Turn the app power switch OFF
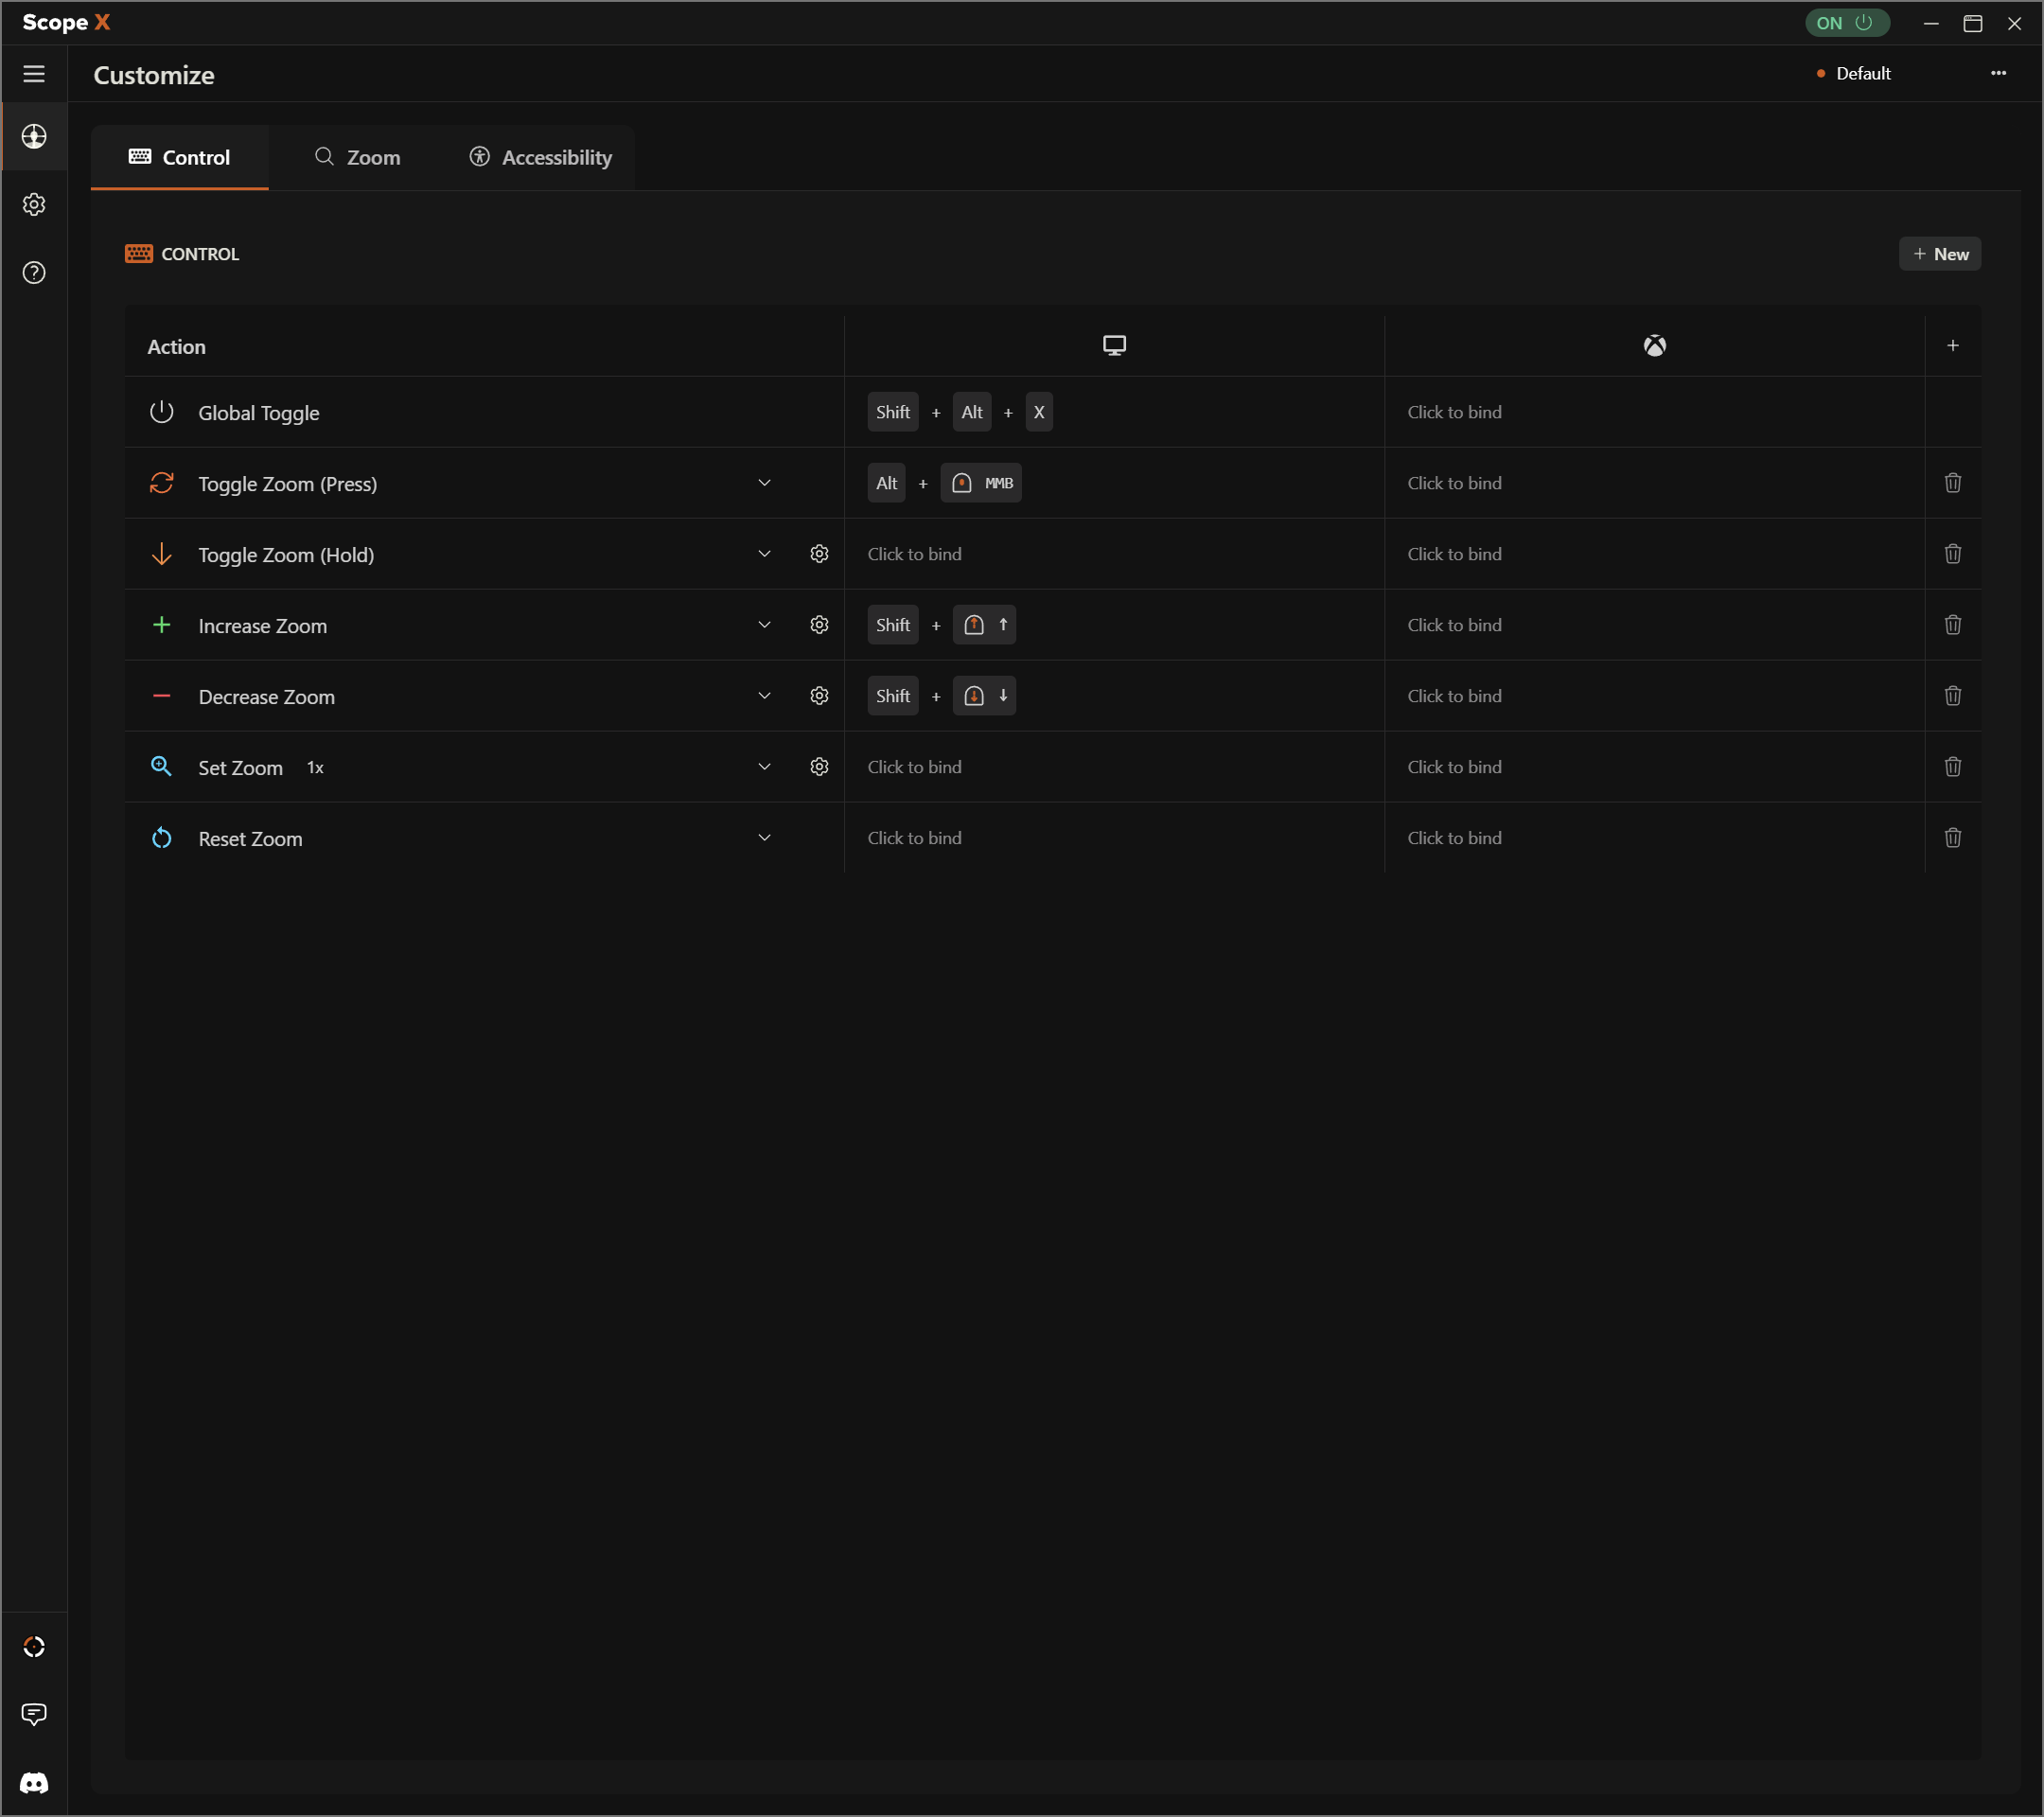2044x1817 pixels. point(1846,22)
